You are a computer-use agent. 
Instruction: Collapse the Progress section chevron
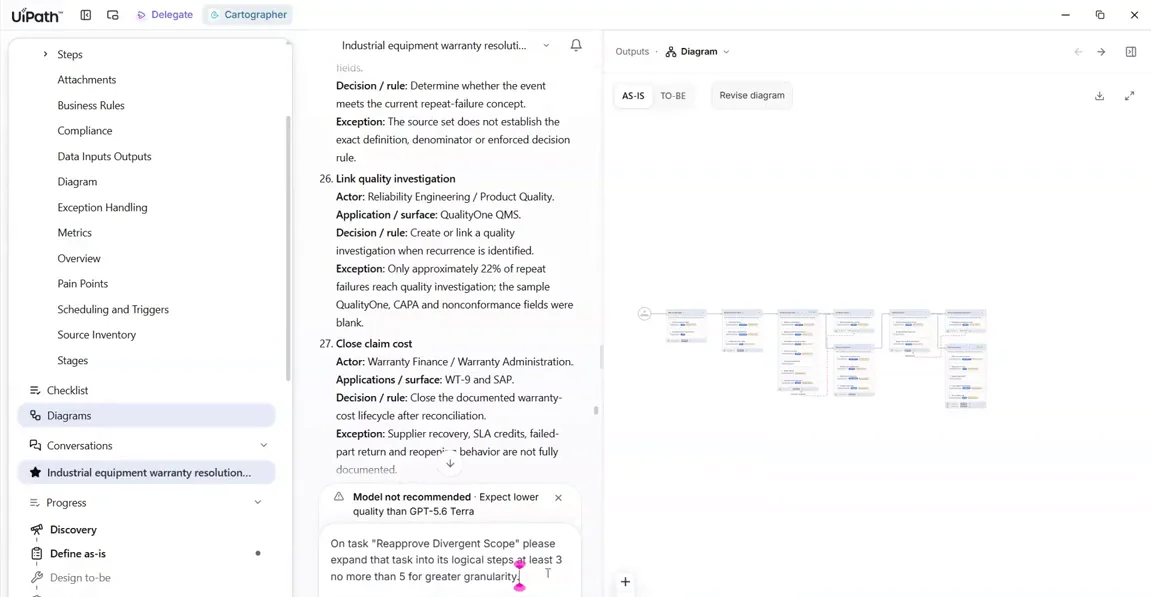tap(258, 502)
